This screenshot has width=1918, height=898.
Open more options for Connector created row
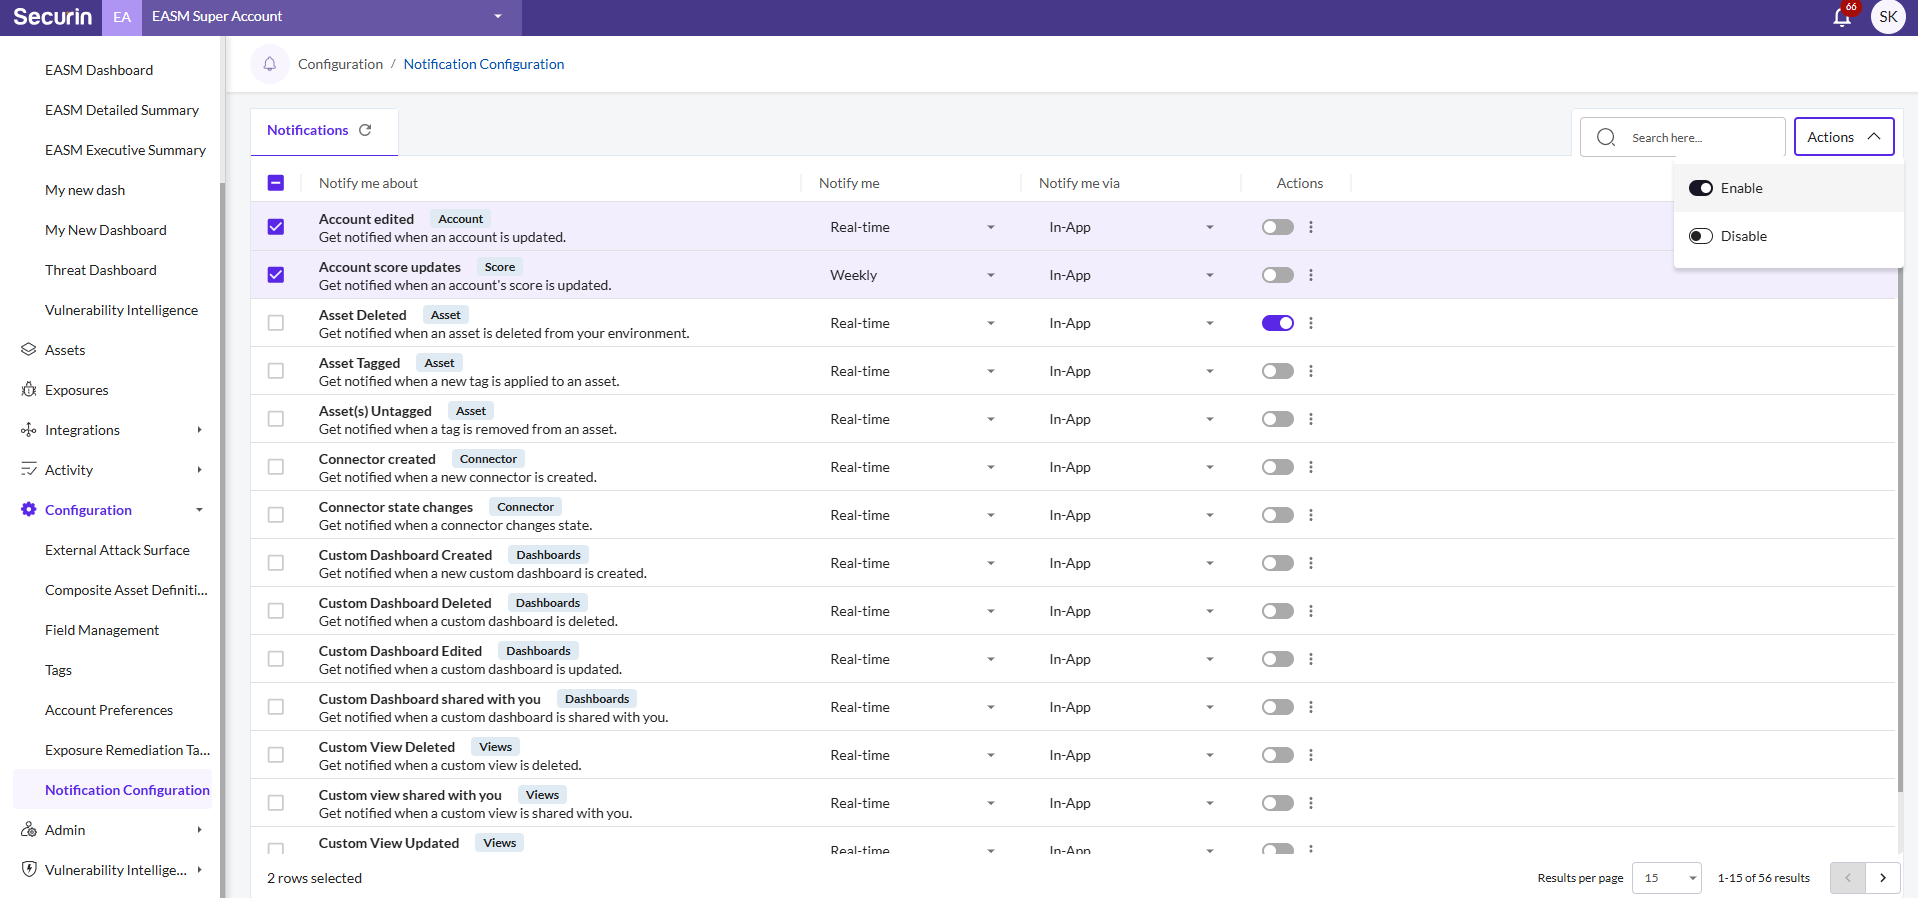[1311, 467]
